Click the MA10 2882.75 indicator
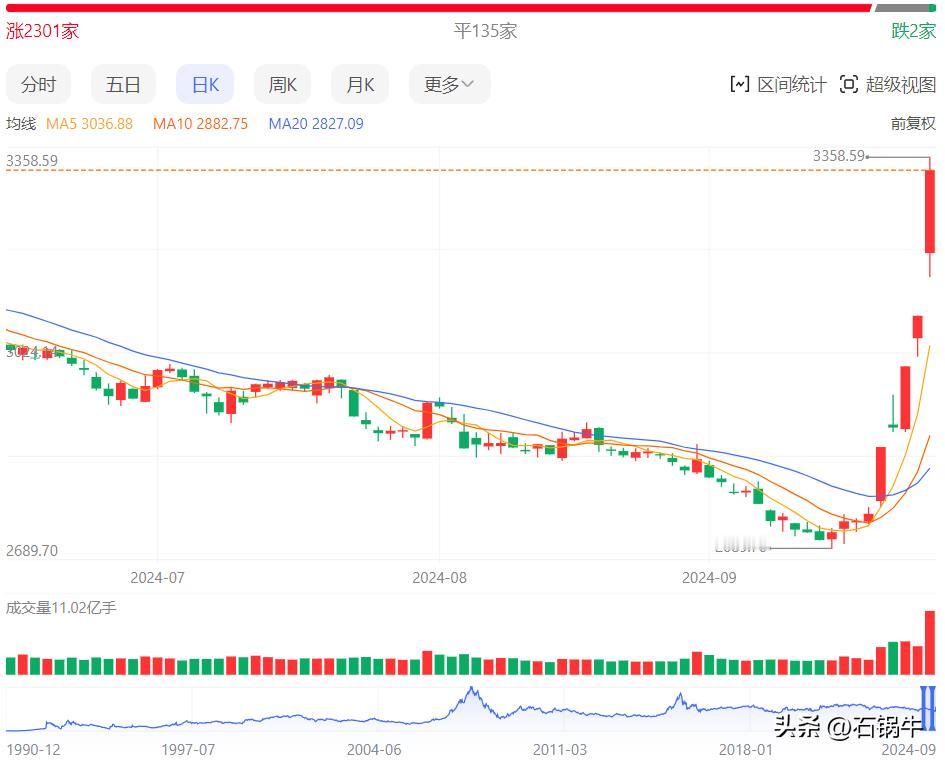Viewport: 945px width, 760px height. click(x=200, y=124)
